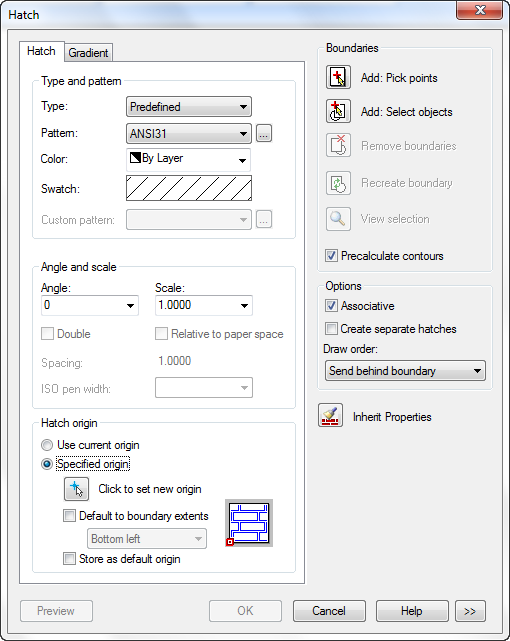Viewport: 510px width, 641px height.
Task: Select the Specified origin radio button
Action: pyautogui.click(x=47, y=464)
